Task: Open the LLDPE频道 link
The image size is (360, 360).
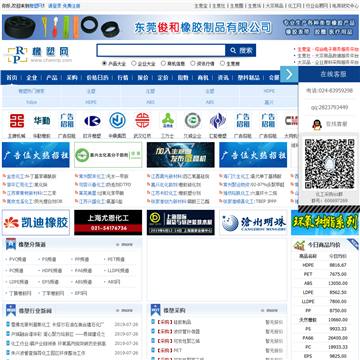Action: point(118,270)
